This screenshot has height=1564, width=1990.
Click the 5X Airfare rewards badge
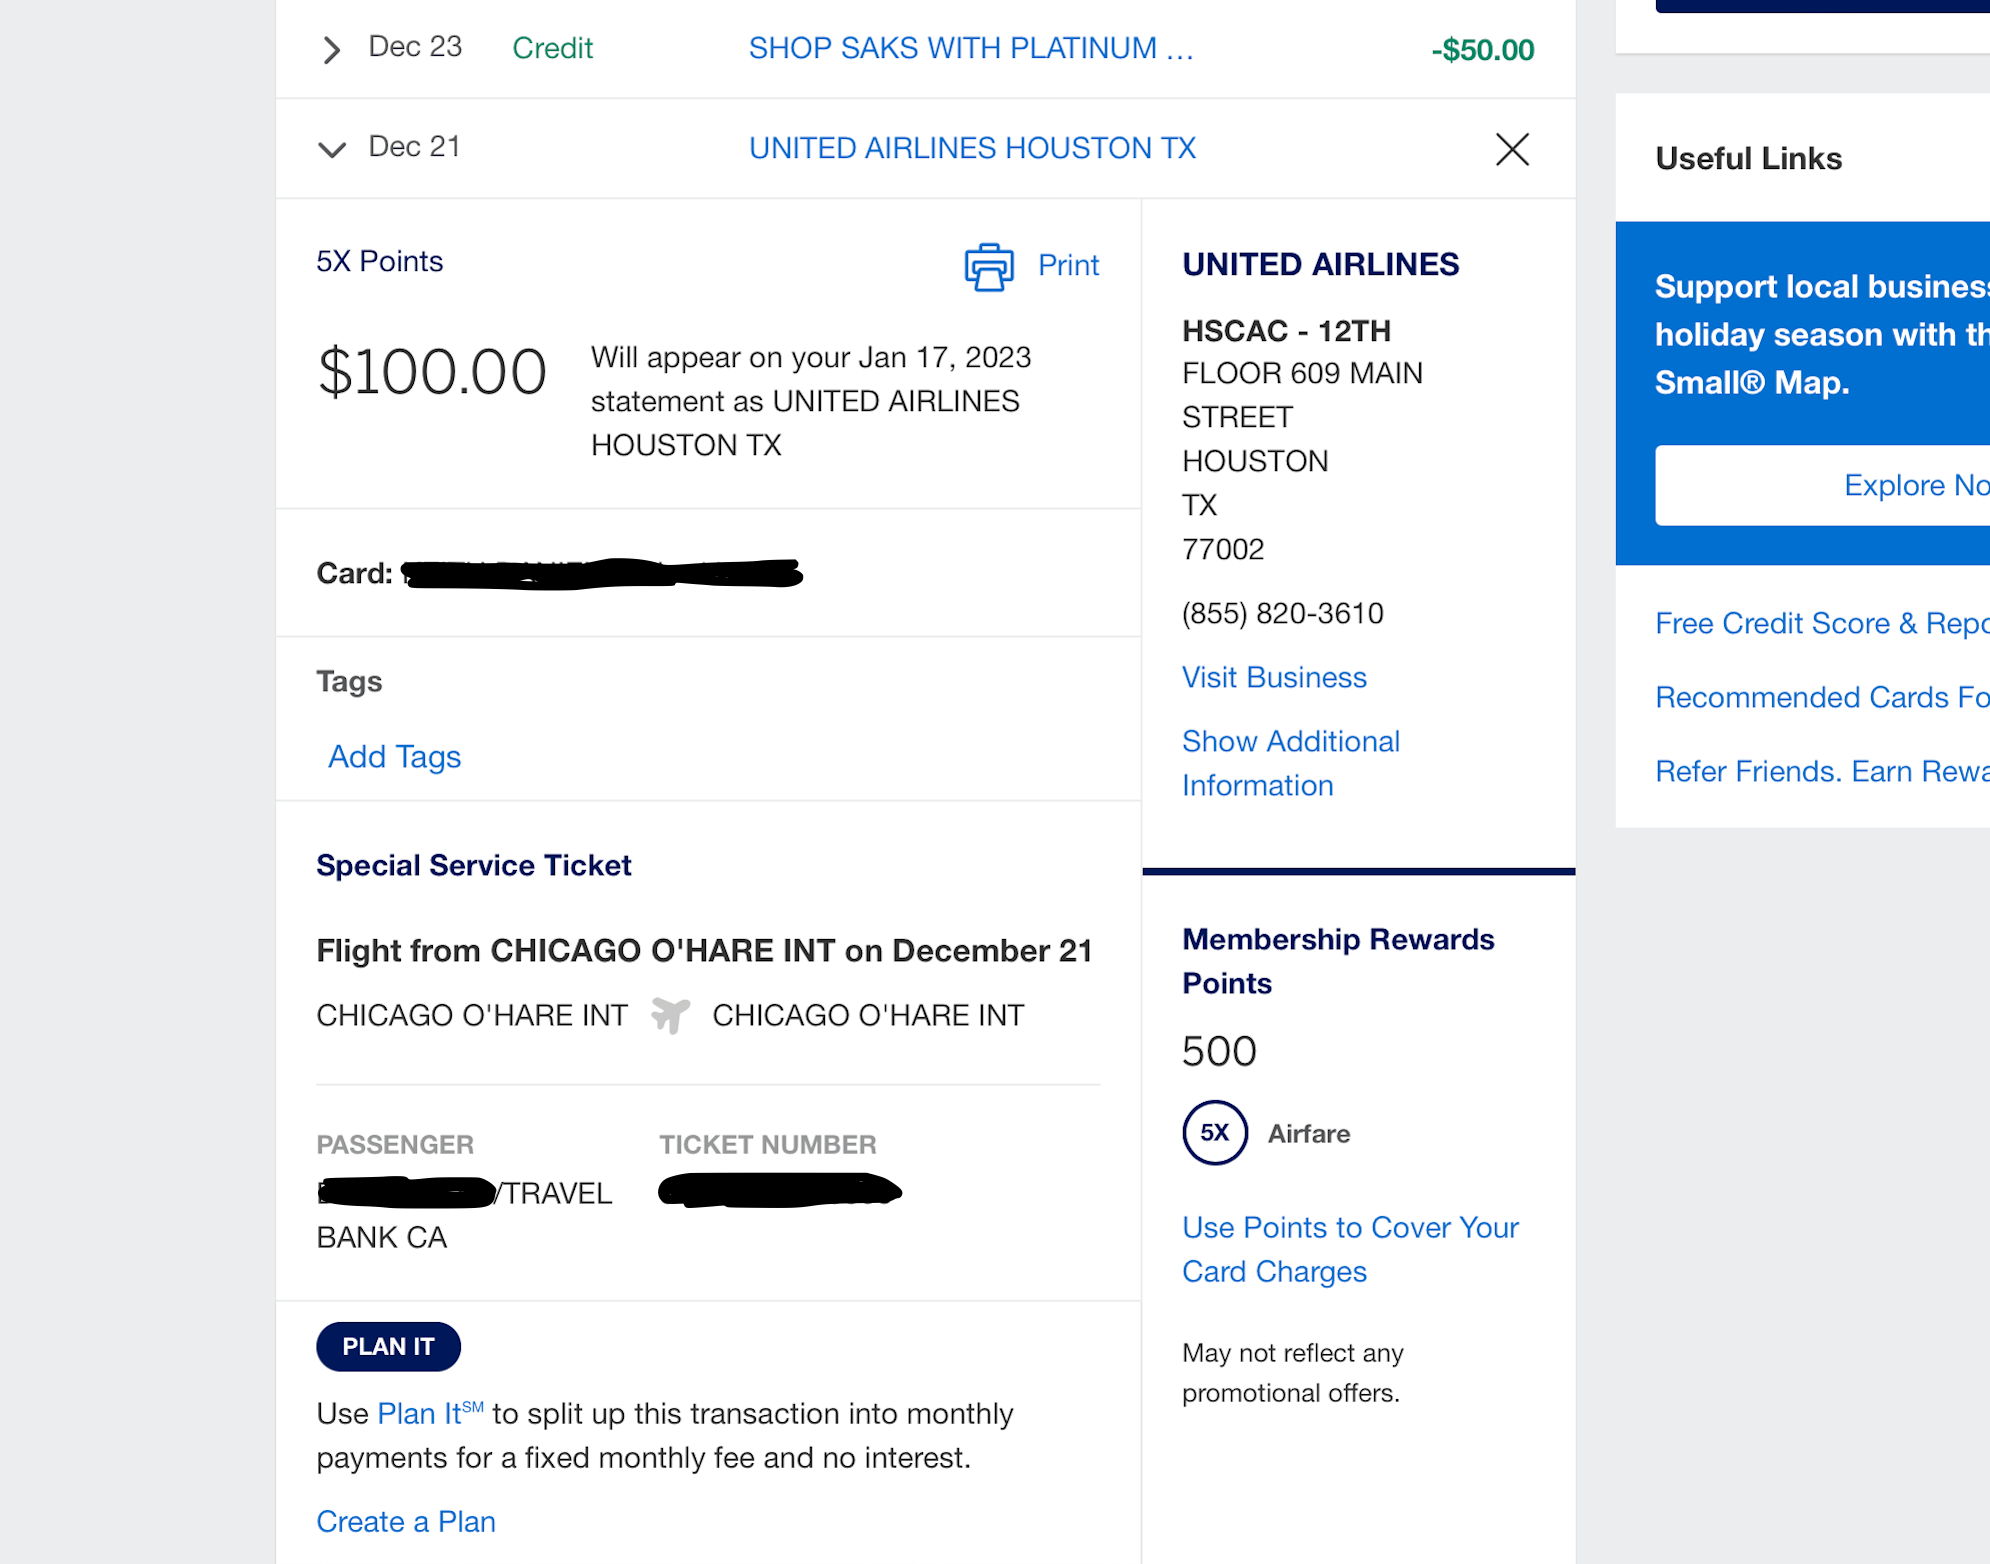1214,1133
